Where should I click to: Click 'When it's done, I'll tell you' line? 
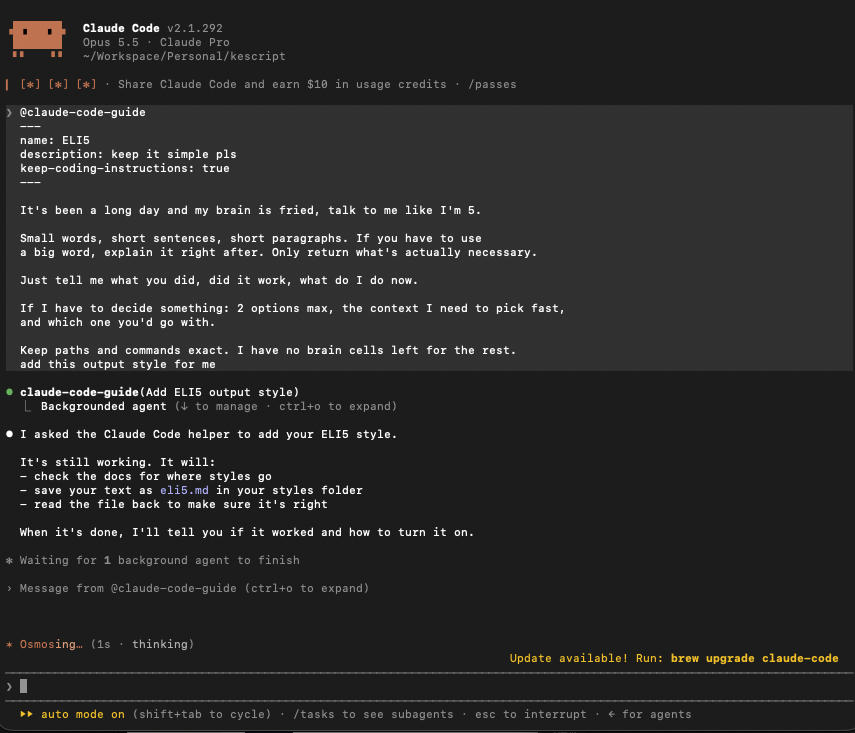click(247, 532)
